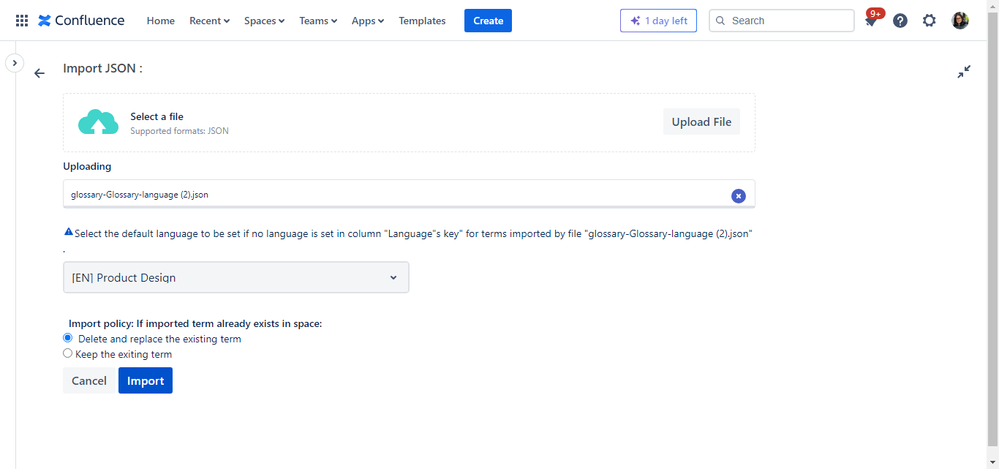Click the Import button
Screen dimensions: 999x469
point(145,380)
